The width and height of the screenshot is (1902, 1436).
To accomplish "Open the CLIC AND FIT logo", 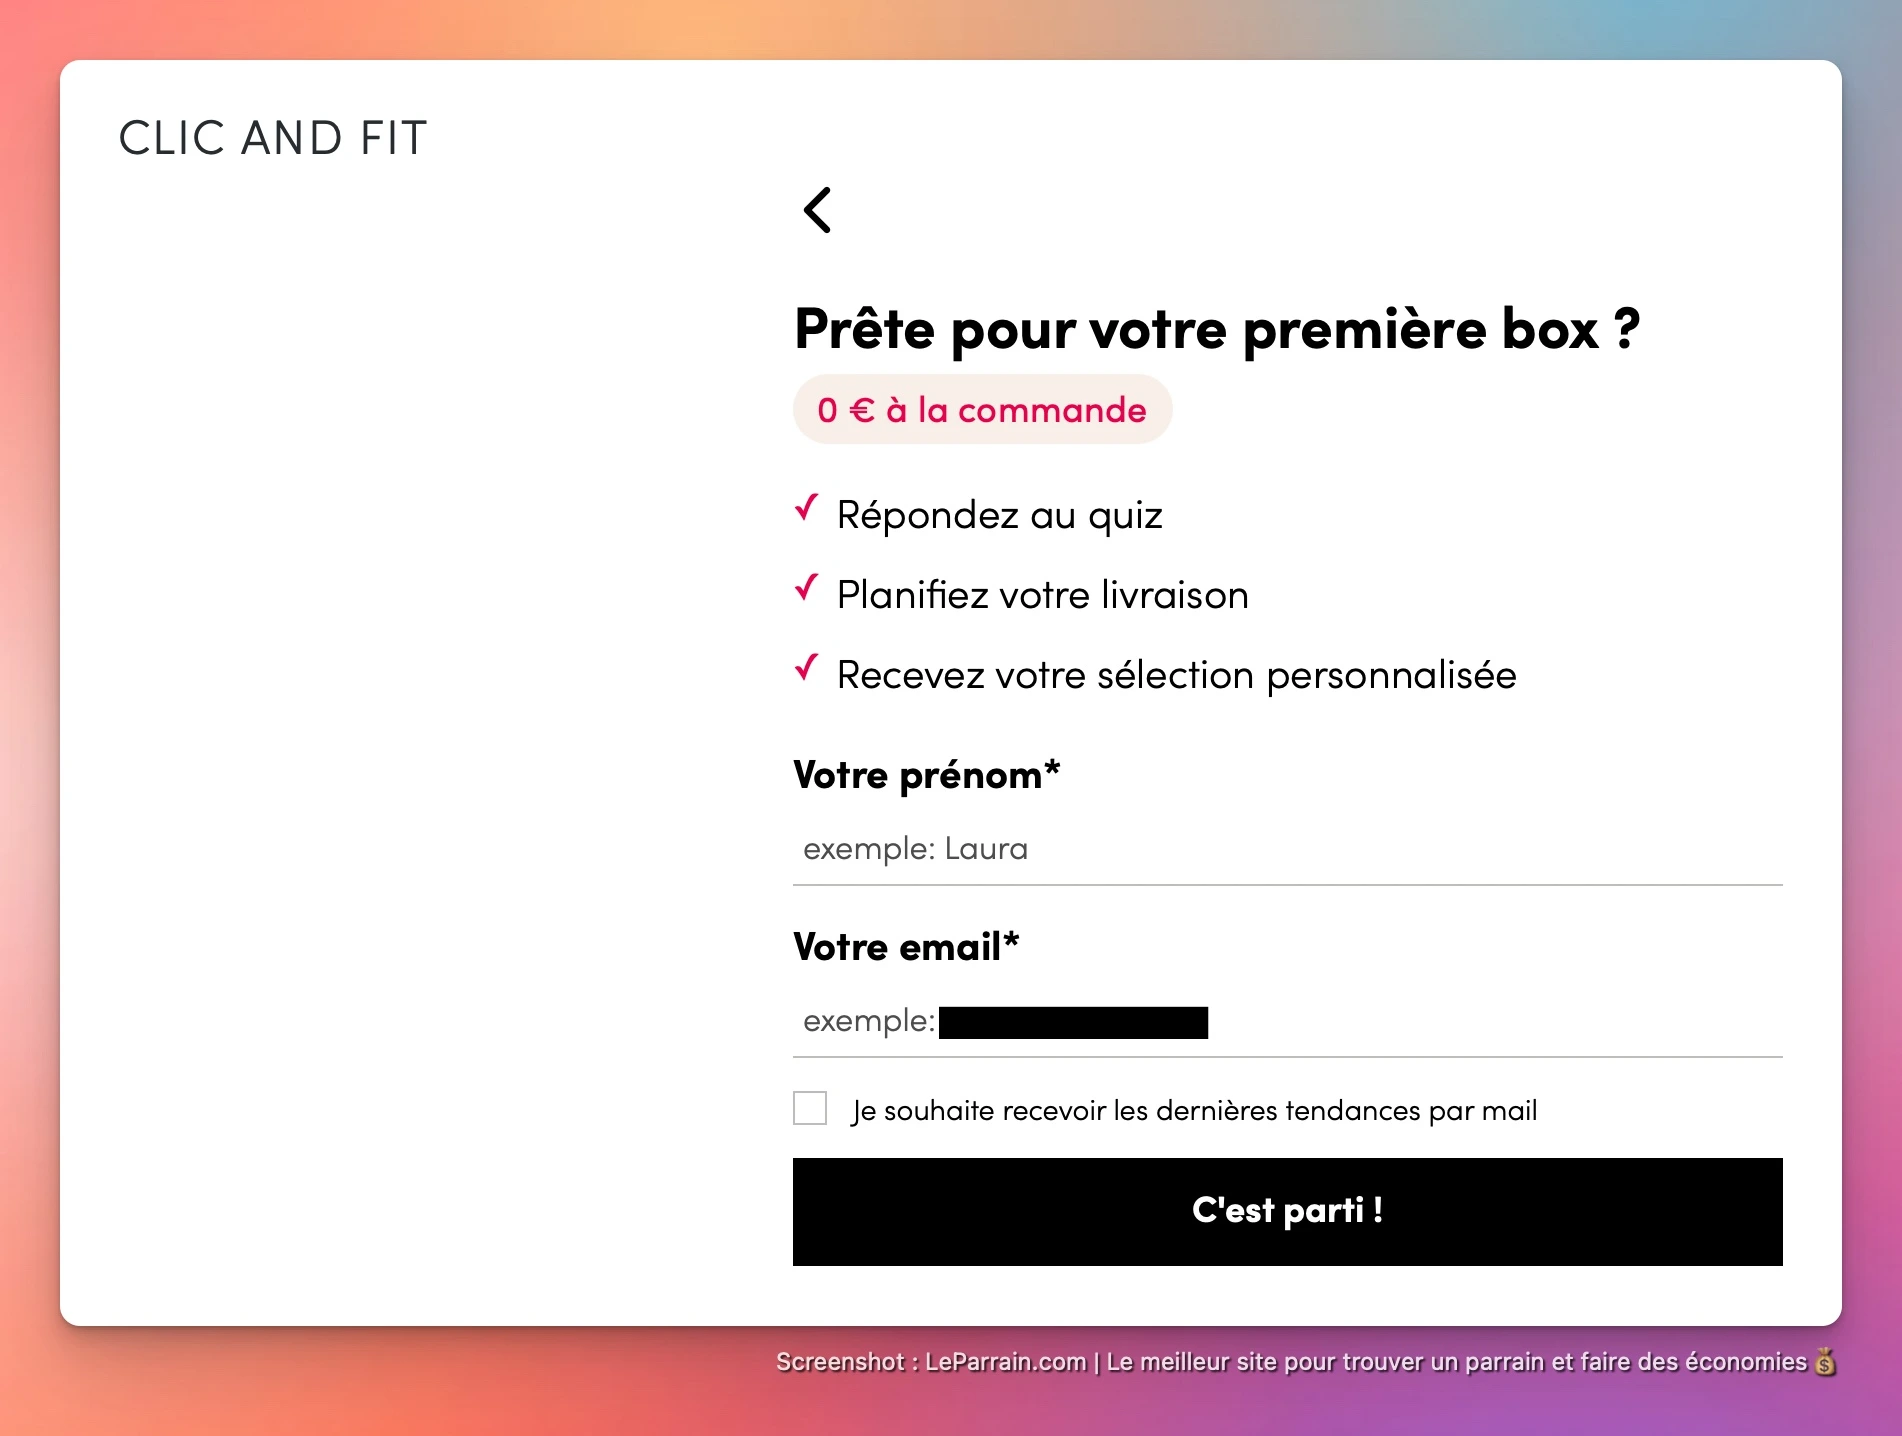I will 273,138.
